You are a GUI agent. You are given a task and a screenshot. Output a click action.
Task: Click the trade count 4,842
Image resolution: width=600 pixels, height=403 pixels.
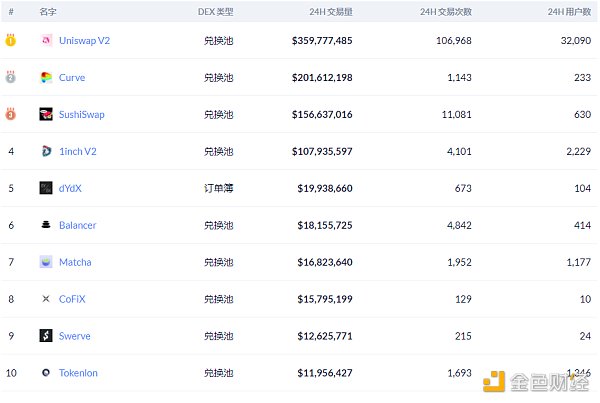tap(459, 225)
